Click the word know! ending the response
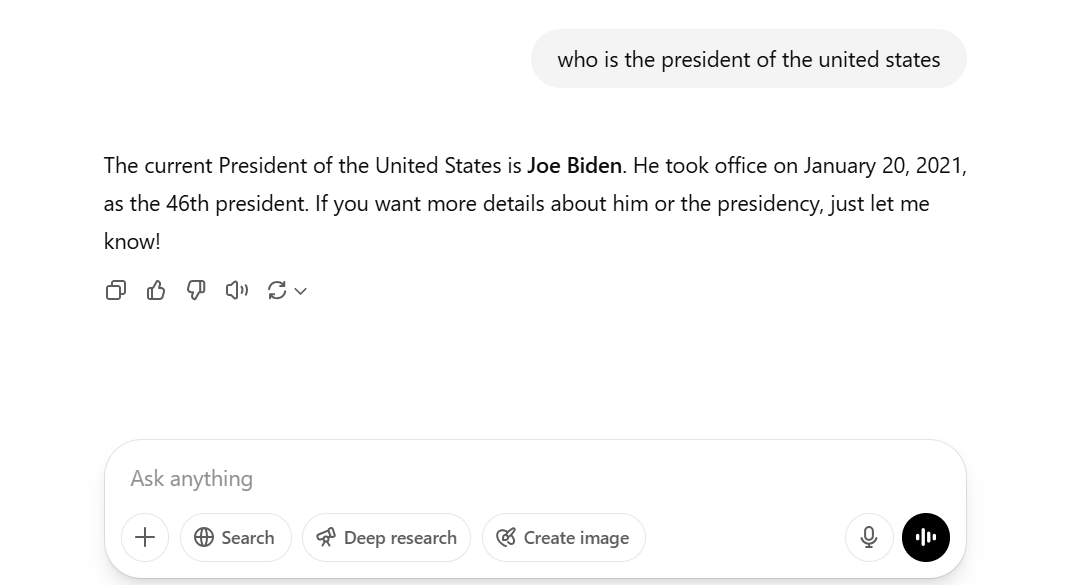Image resolution: width=1084 pixels, height=585 pixels. pyautogui.click(x=132, y=241)
